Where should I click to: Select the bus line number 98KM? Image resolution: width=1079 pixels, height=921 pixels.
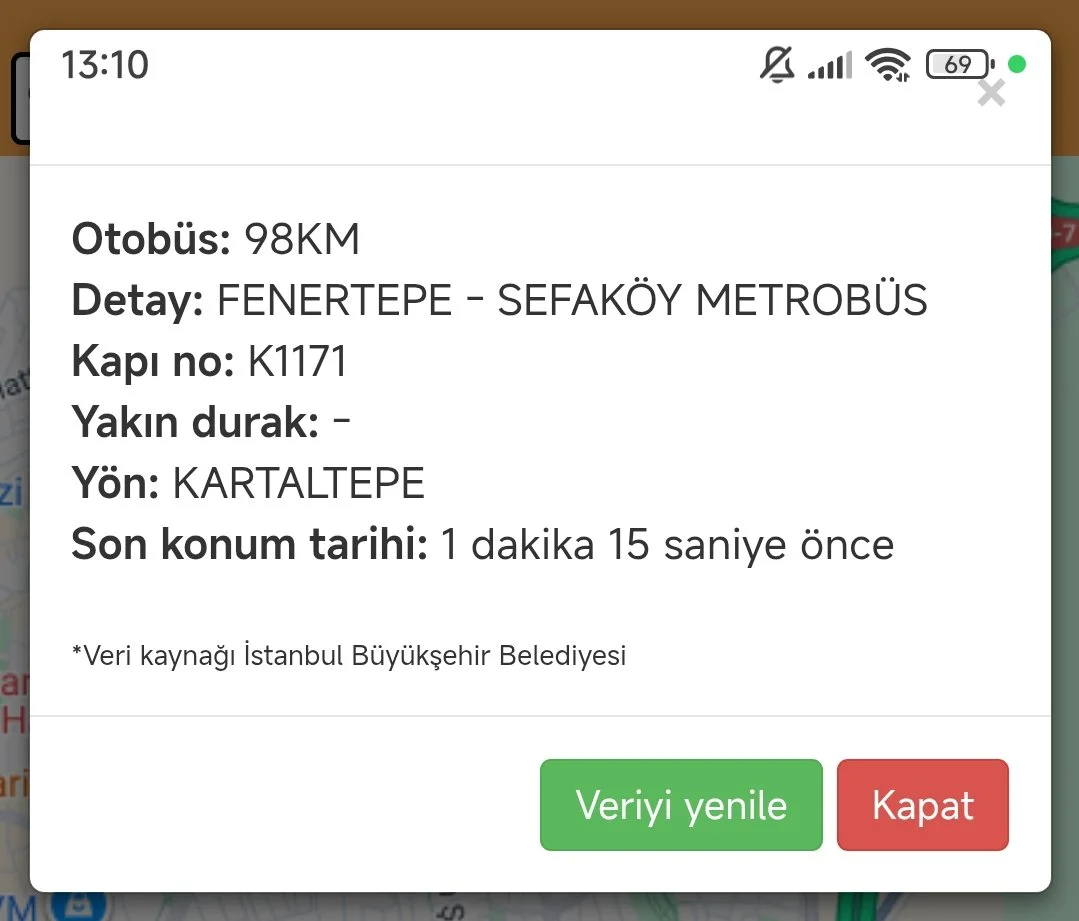pos(302,240)
